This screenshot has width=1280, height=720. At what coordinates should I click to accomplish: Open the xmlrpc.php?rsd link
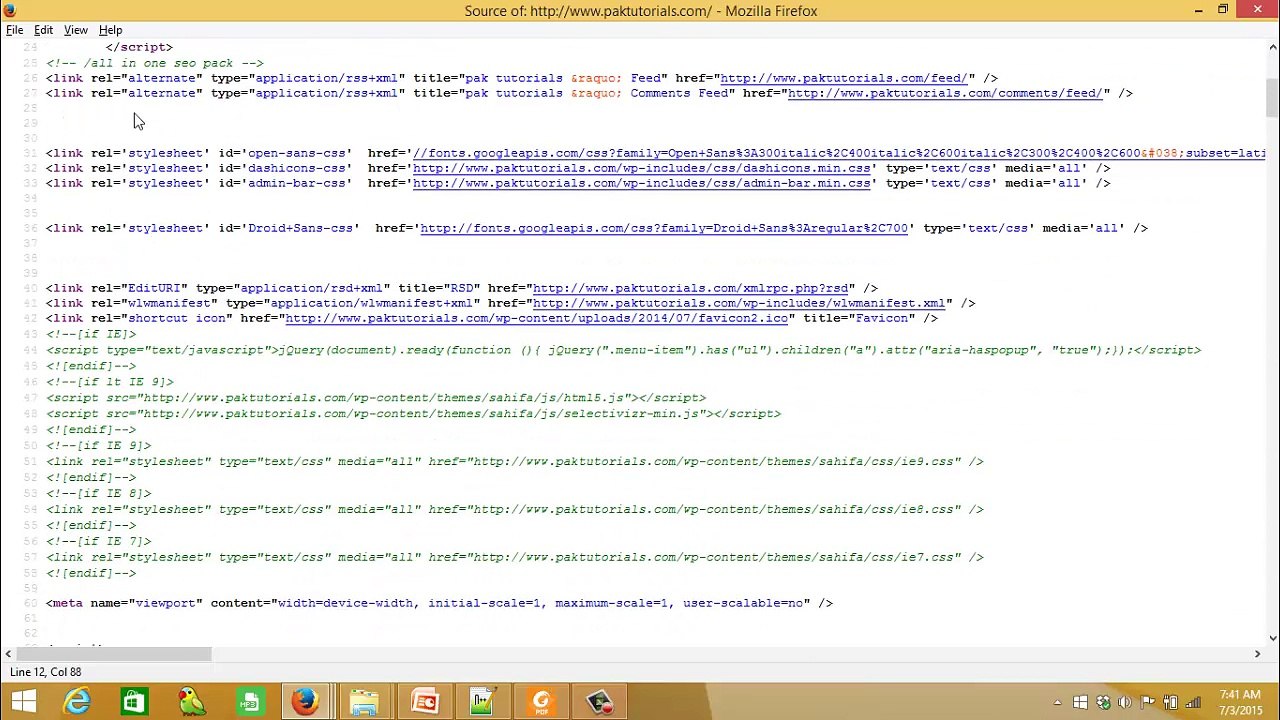(690, 288)
